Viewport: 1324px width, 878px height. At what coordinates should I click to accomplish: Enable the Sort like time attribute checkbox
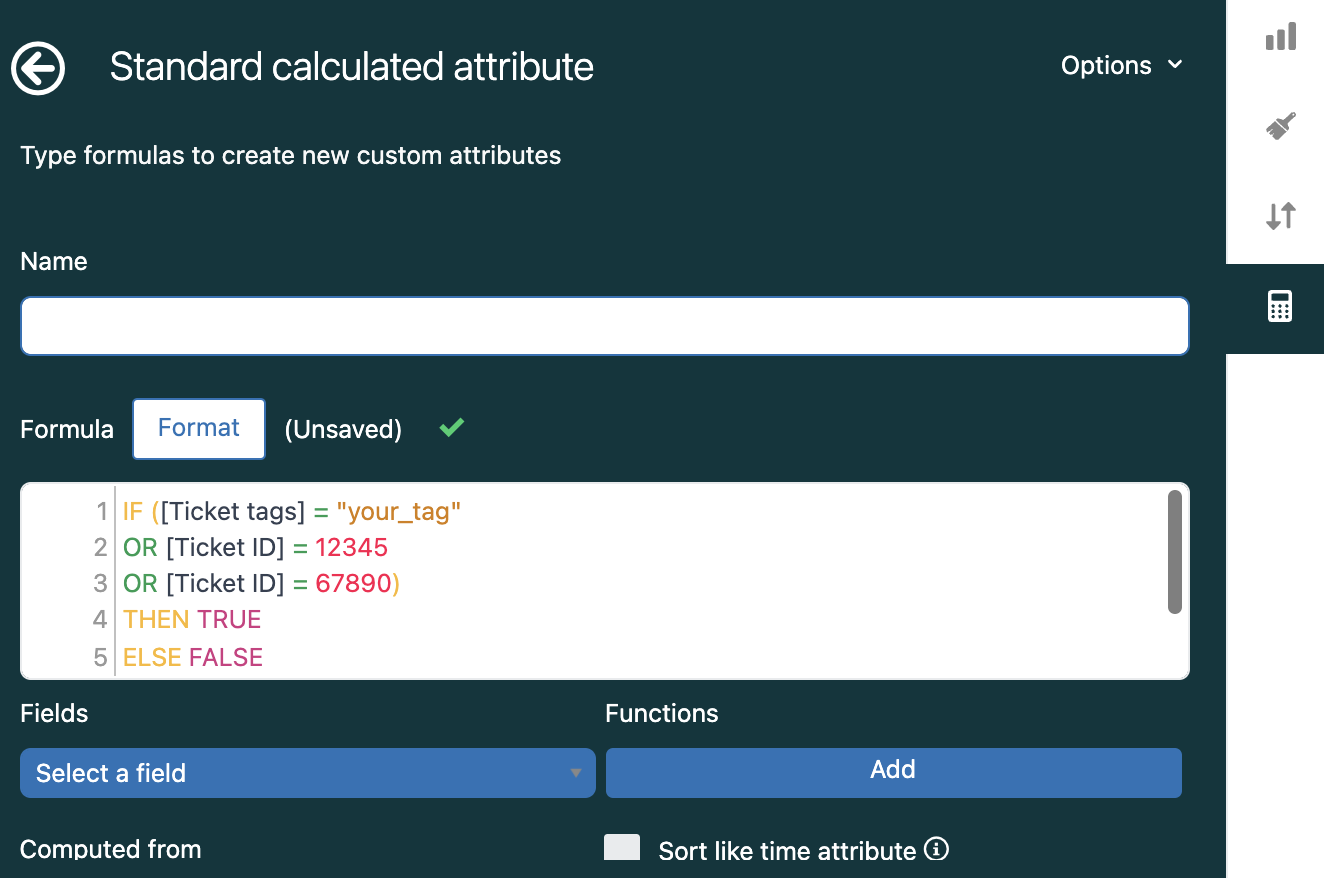621,847
